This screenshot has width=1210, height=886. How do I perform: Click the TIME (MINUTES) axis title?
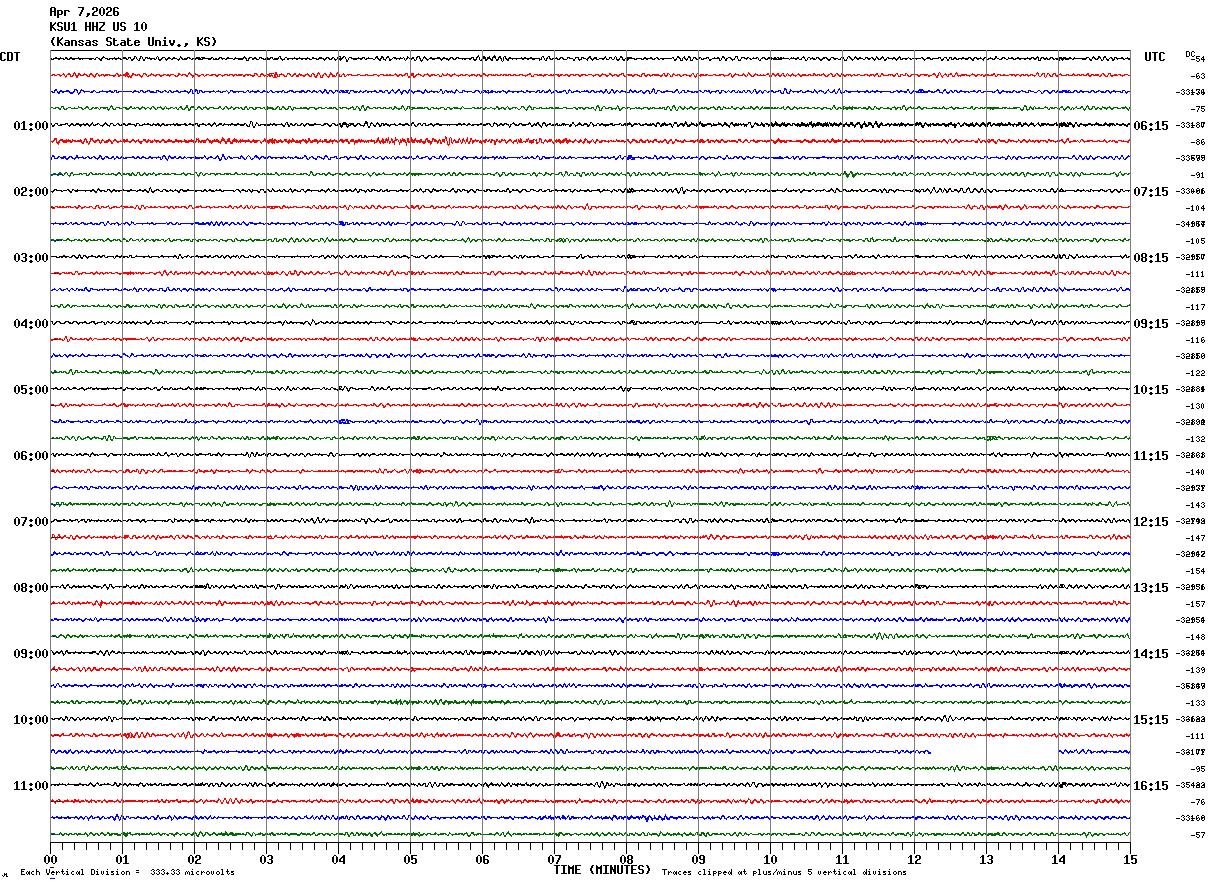(x=602, y=870)
